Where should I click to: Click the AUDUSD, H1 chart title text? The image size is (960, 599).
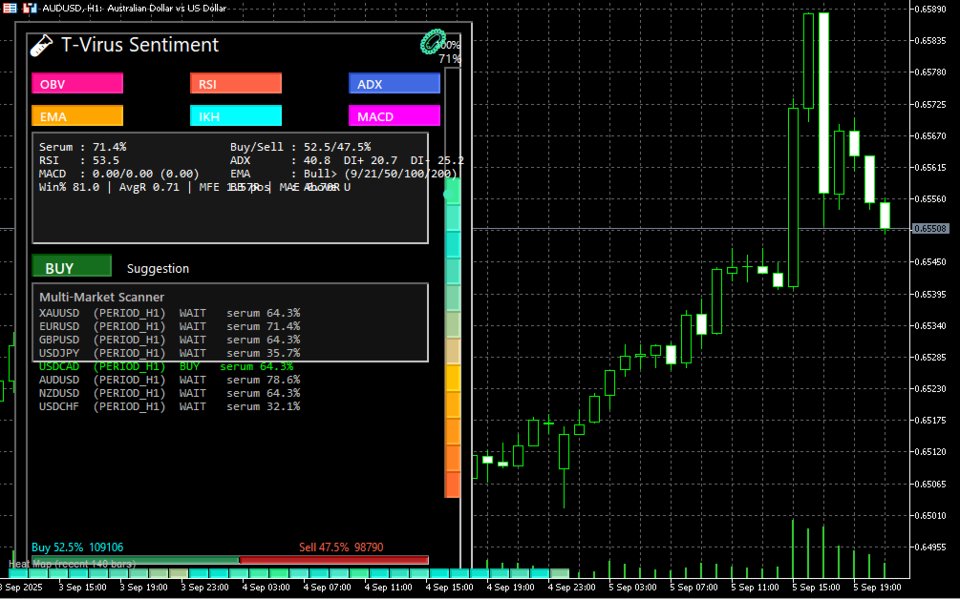[134, 8]
